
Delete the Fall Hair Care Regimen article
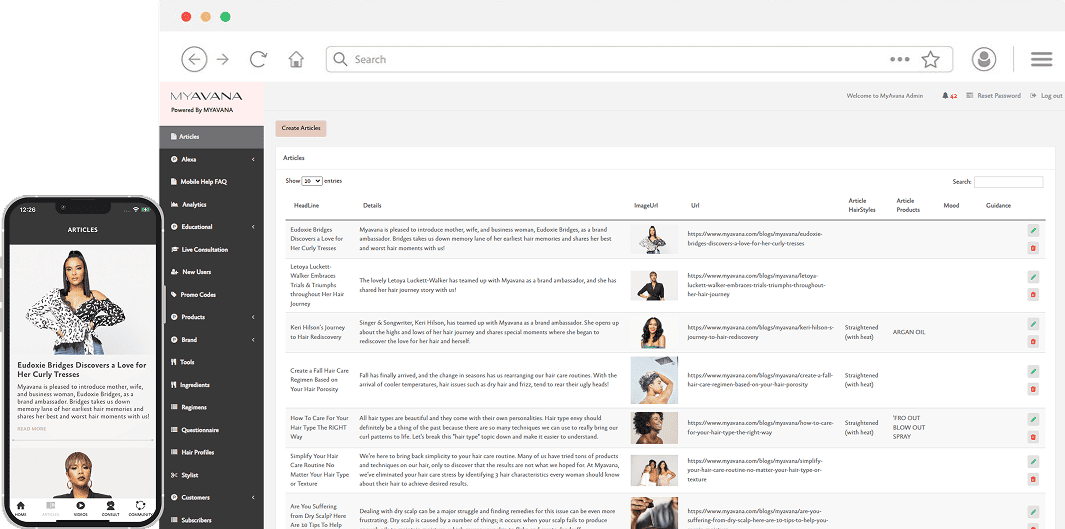[1033, 389]
